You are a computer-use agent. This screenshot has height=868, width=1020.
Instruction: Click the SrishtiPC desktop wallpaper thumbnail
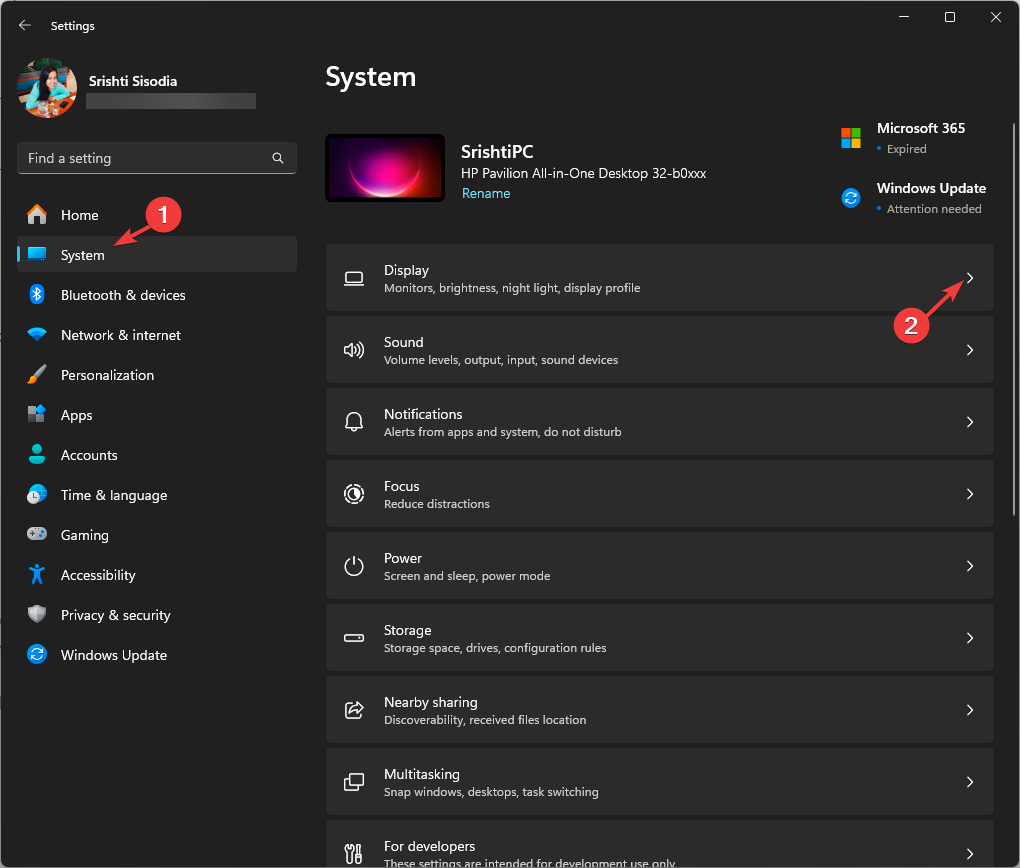[x=385, y=168]
